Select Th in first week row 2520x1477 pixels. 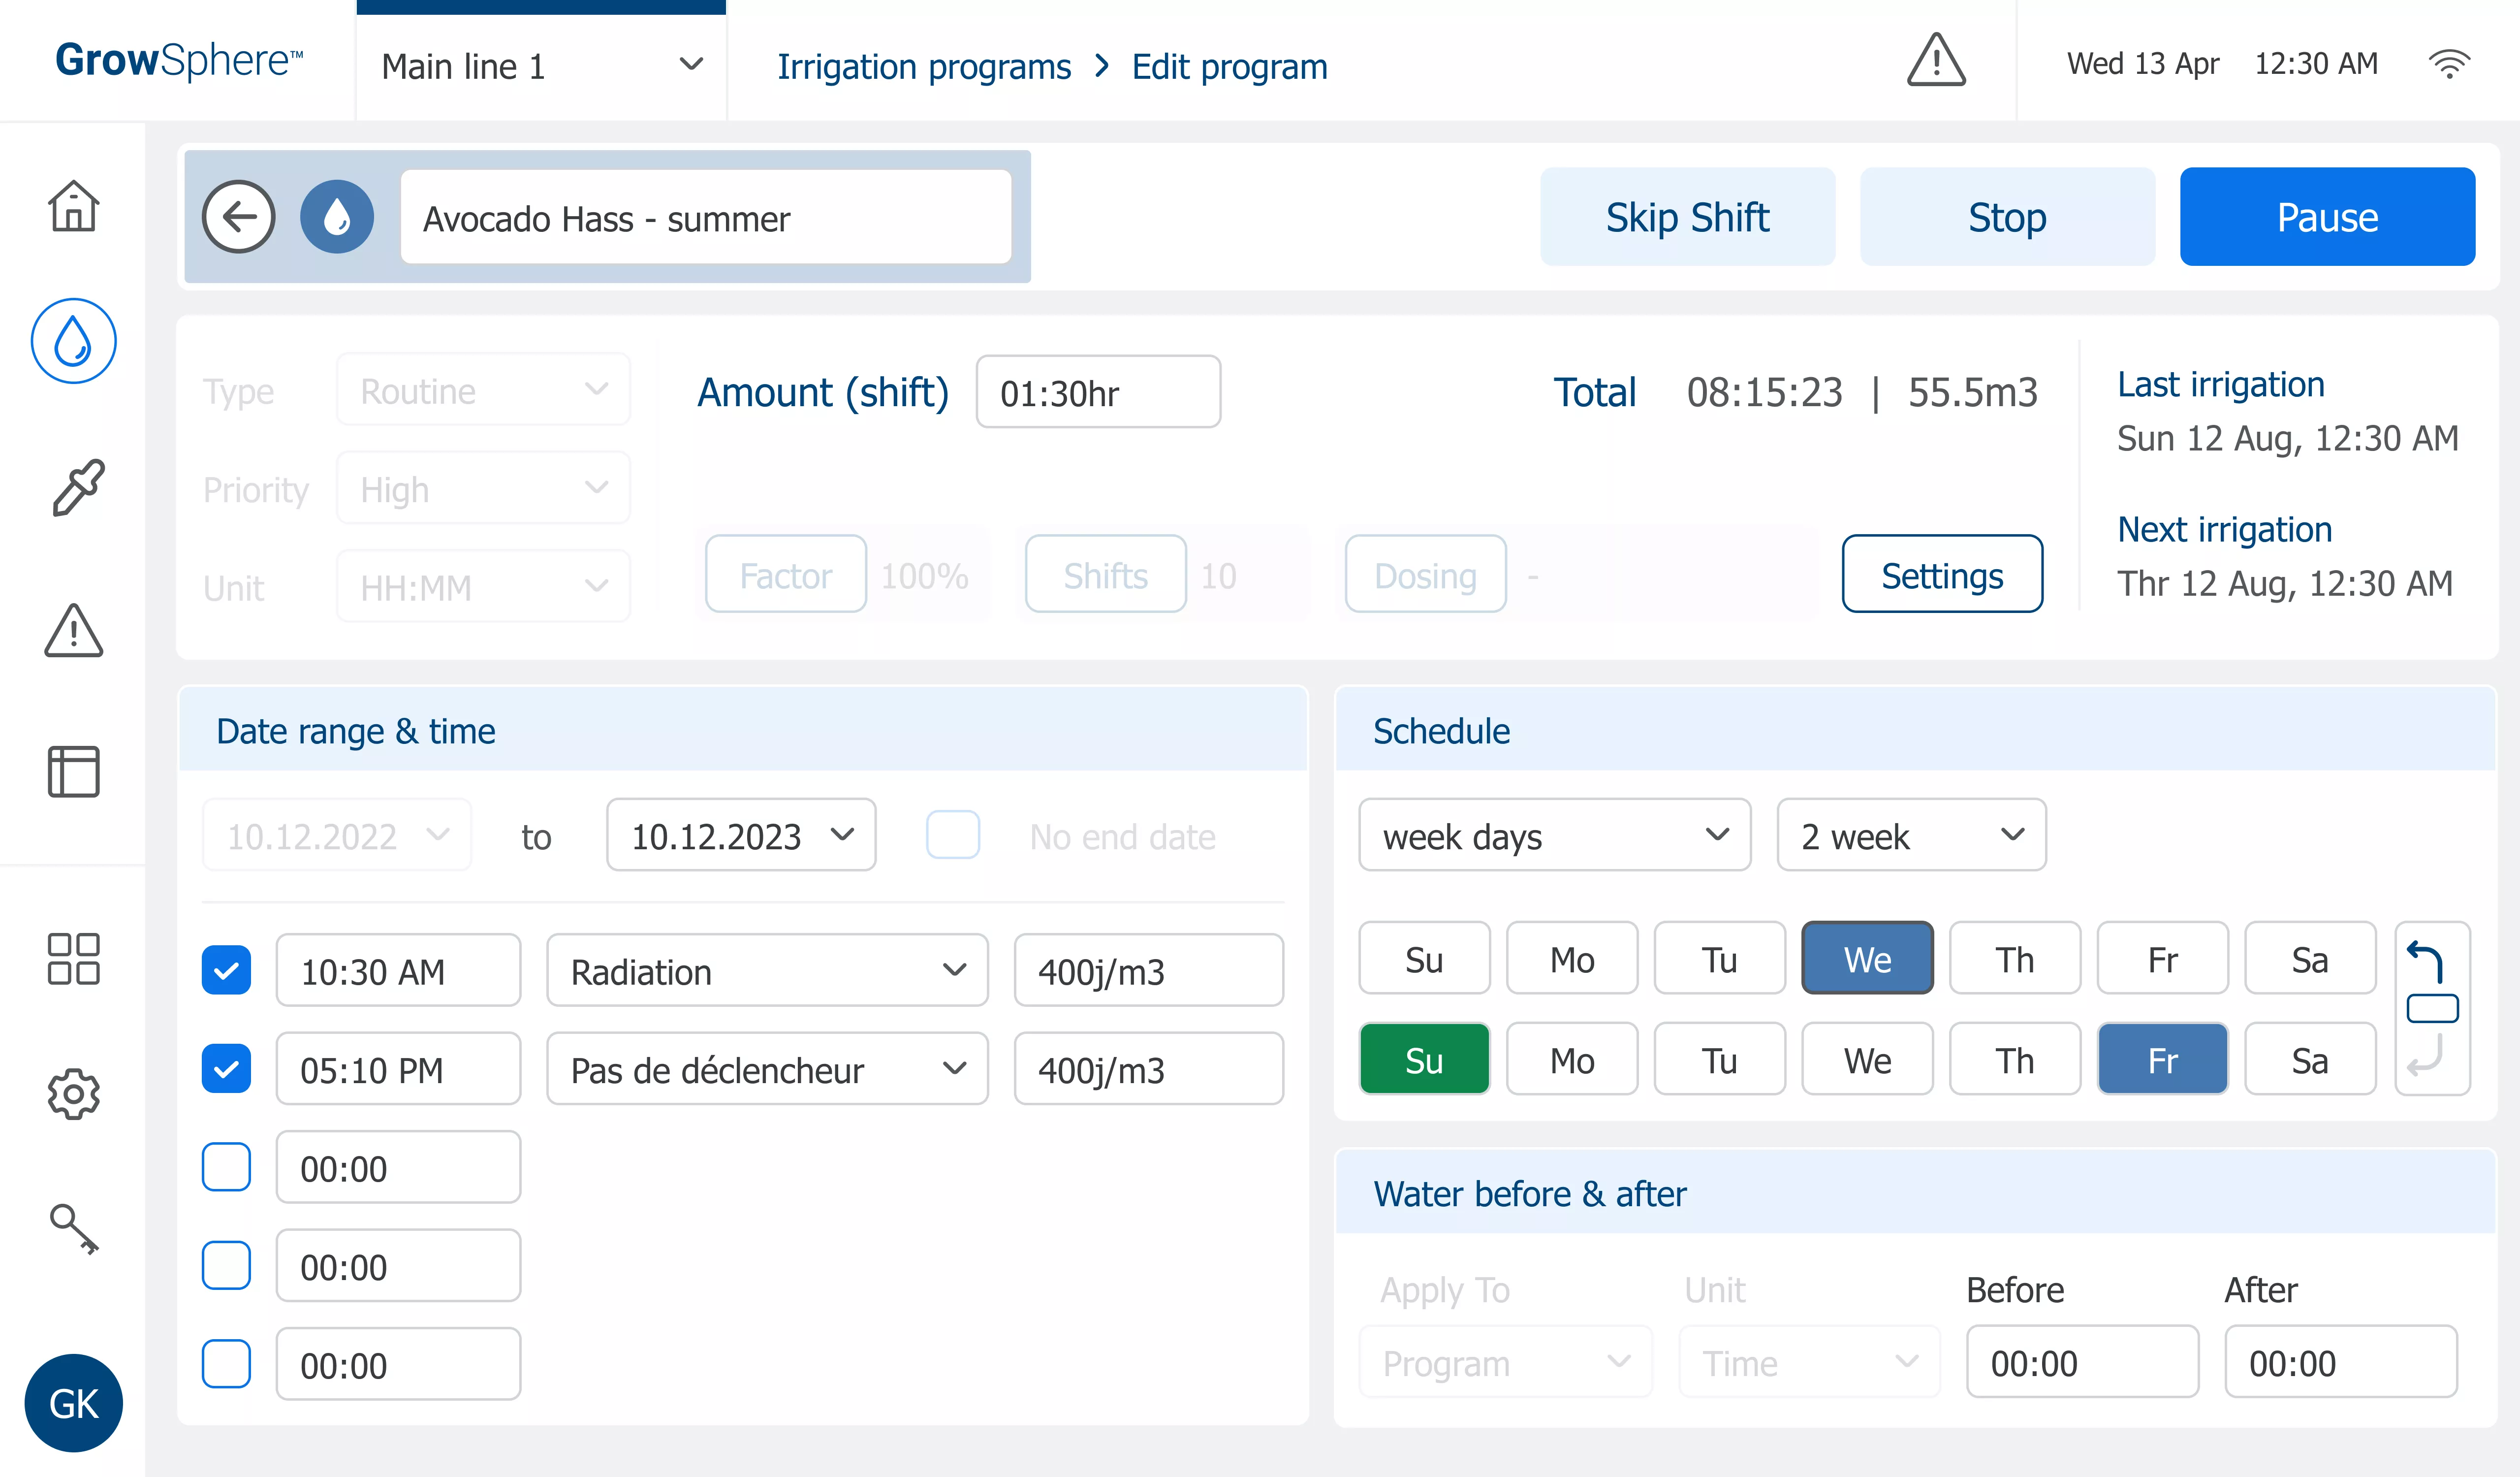2014,959
